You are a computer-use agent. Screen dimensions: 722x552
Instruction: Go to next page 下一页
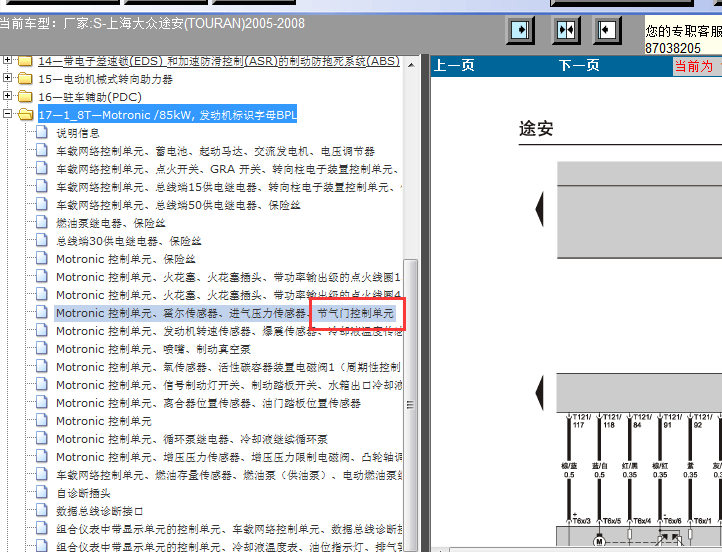(579, 65)
